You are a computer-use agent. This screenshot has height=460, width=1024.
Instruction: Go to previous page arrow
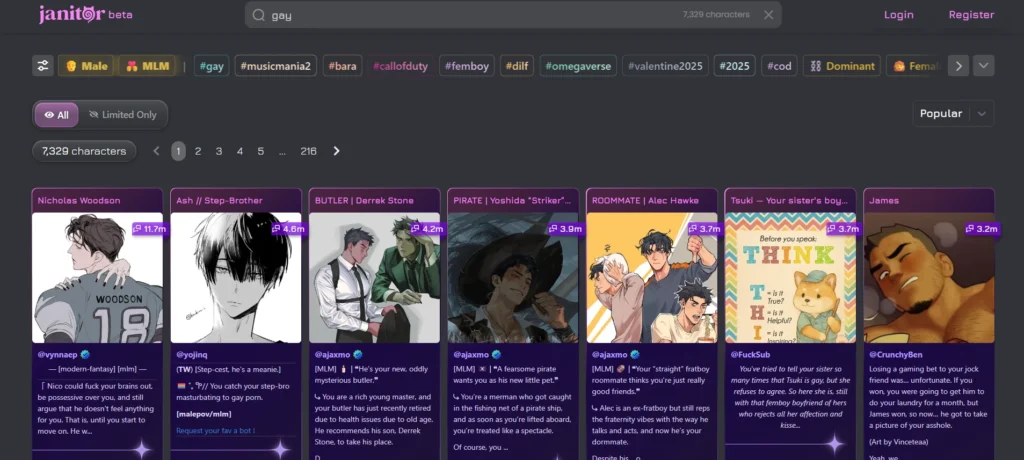tap(156, 151)
